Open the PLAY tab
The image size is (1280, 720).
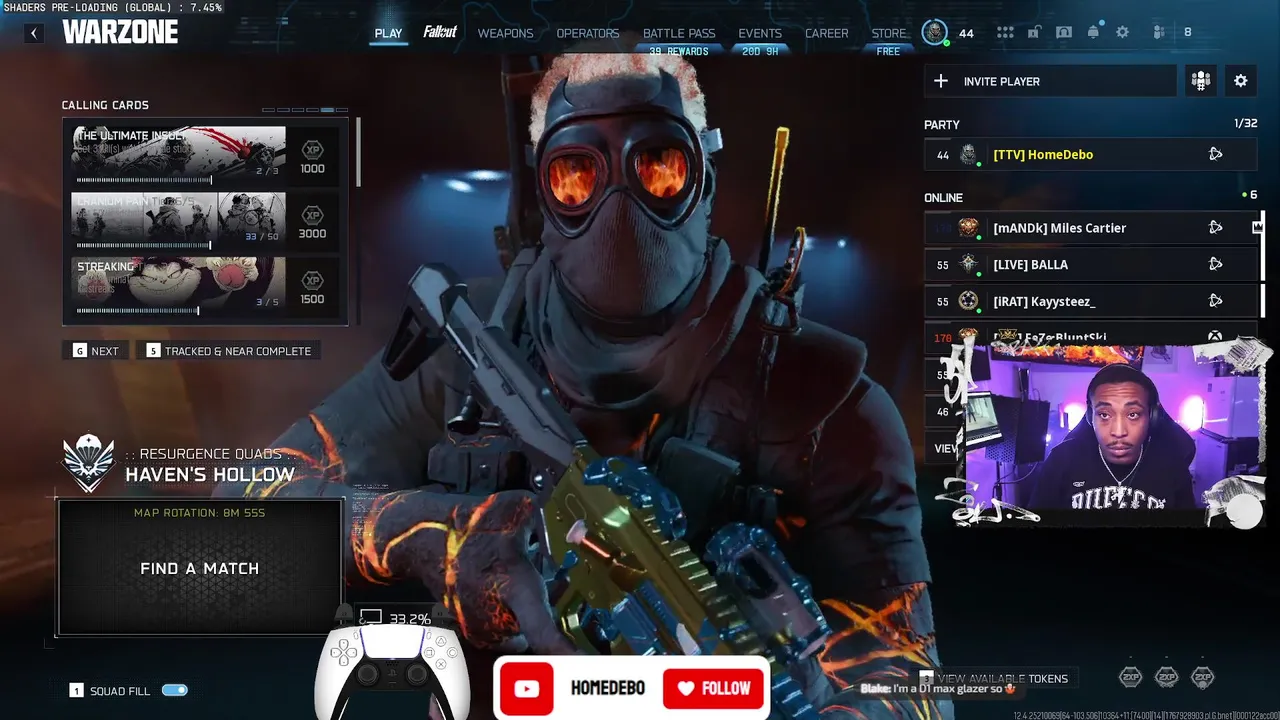388,33
